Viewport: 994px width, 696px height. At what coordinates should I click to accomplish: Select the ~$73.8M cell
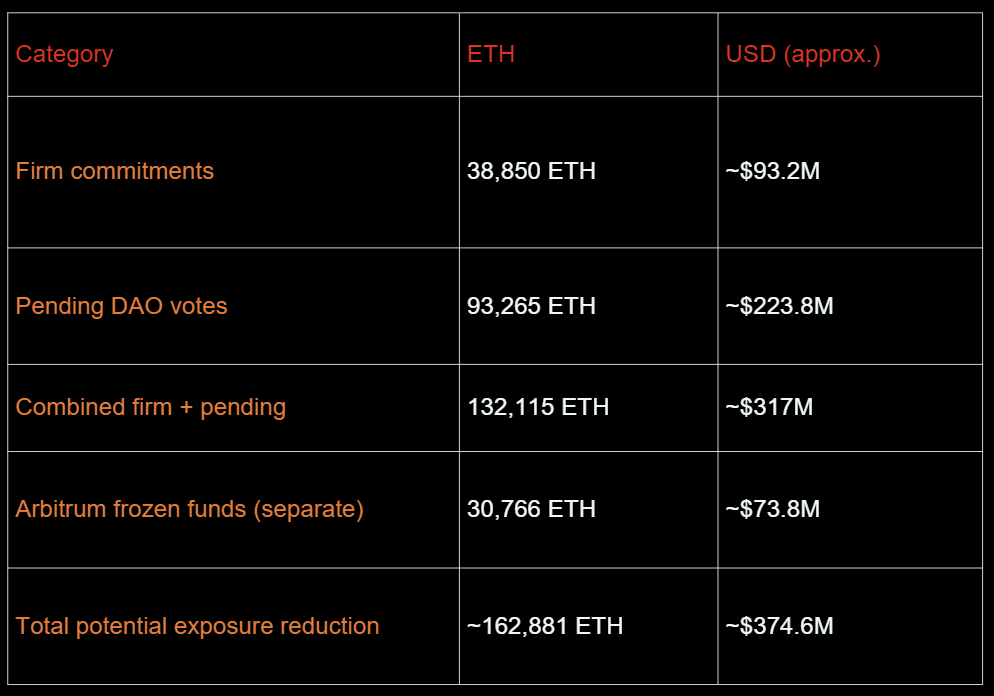pos(773,509)
